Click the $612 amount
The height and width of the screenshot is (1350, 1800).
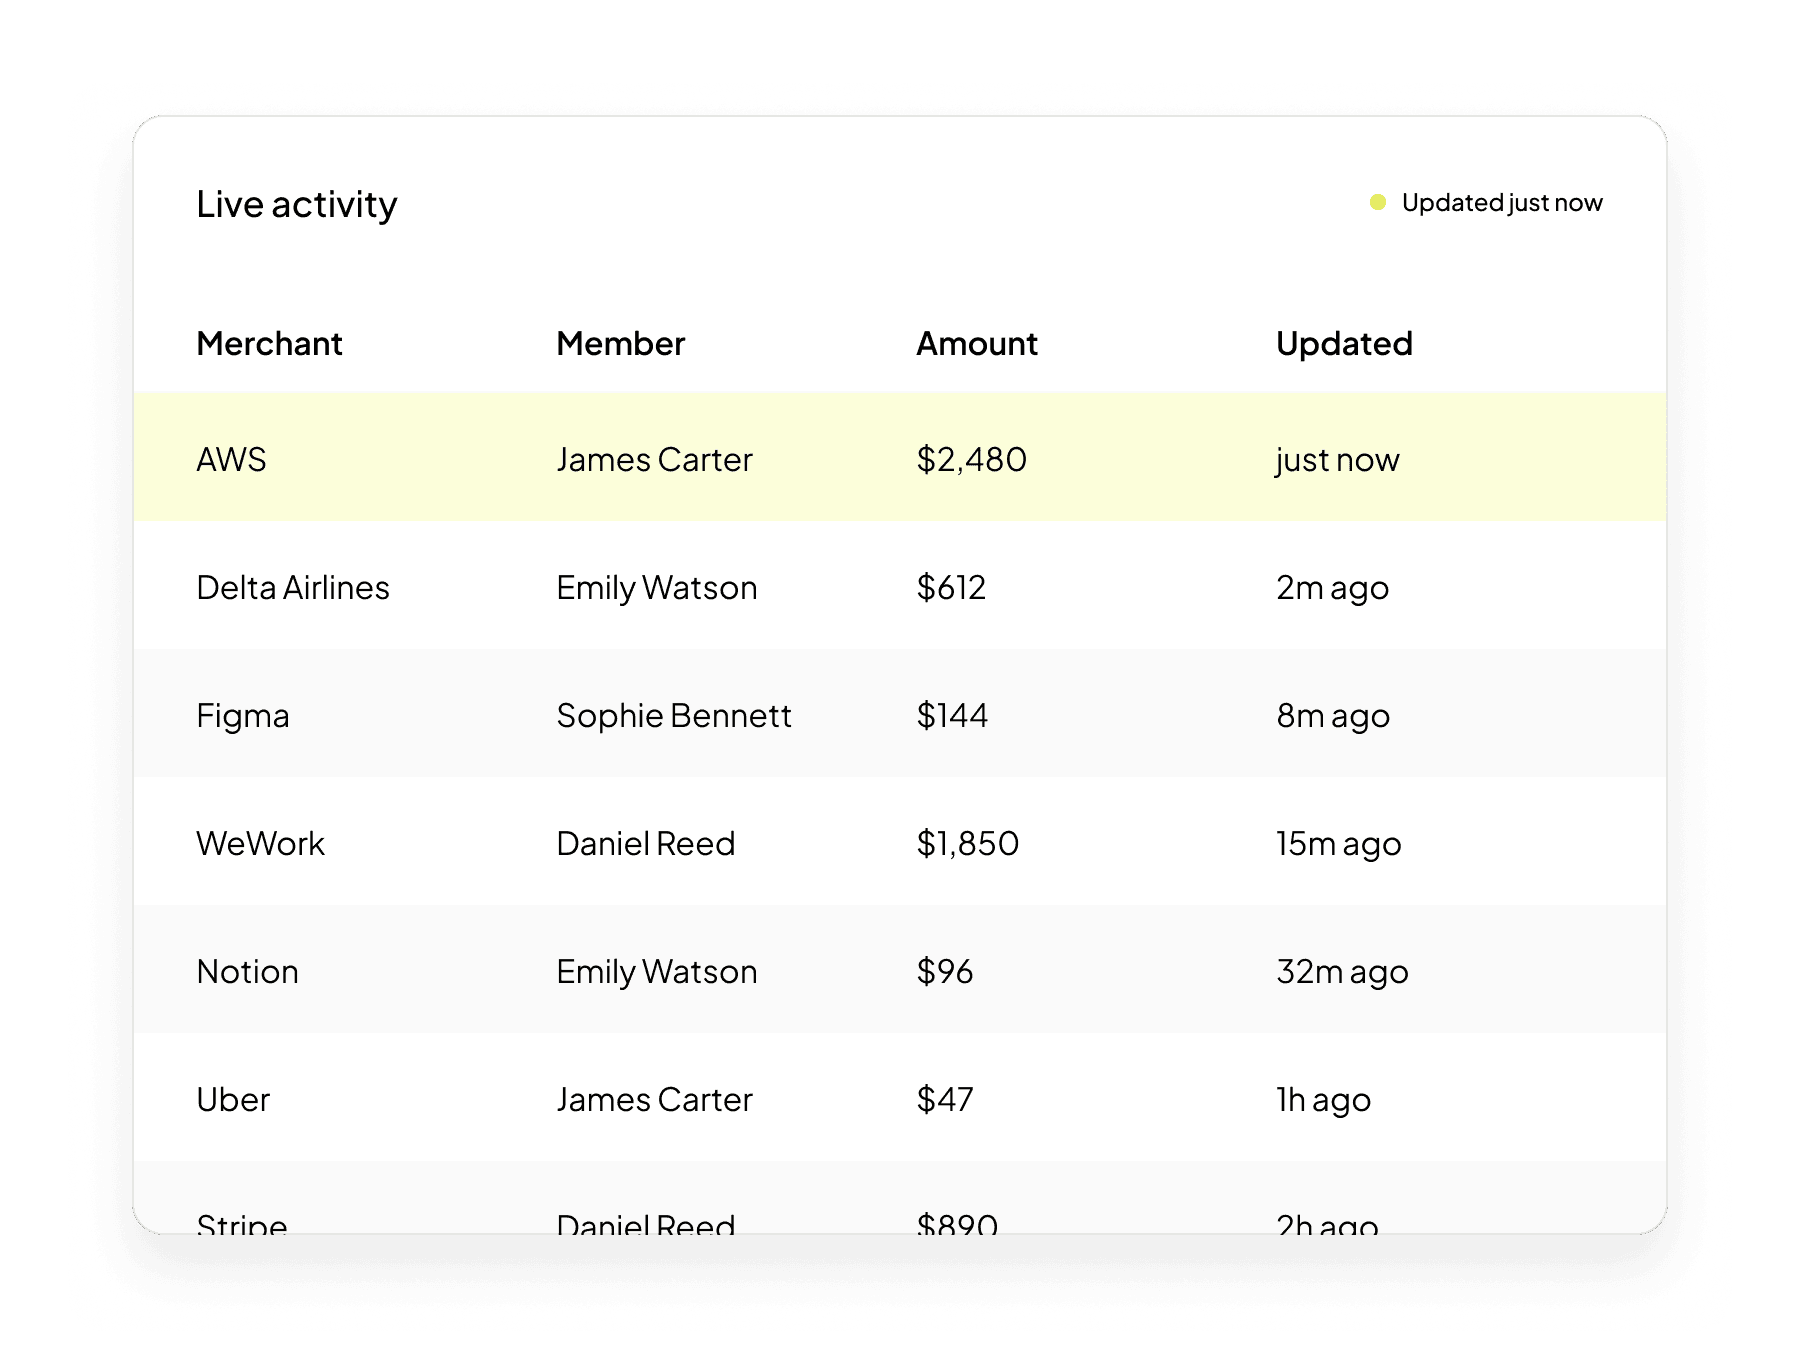click(x=952, y=588)
